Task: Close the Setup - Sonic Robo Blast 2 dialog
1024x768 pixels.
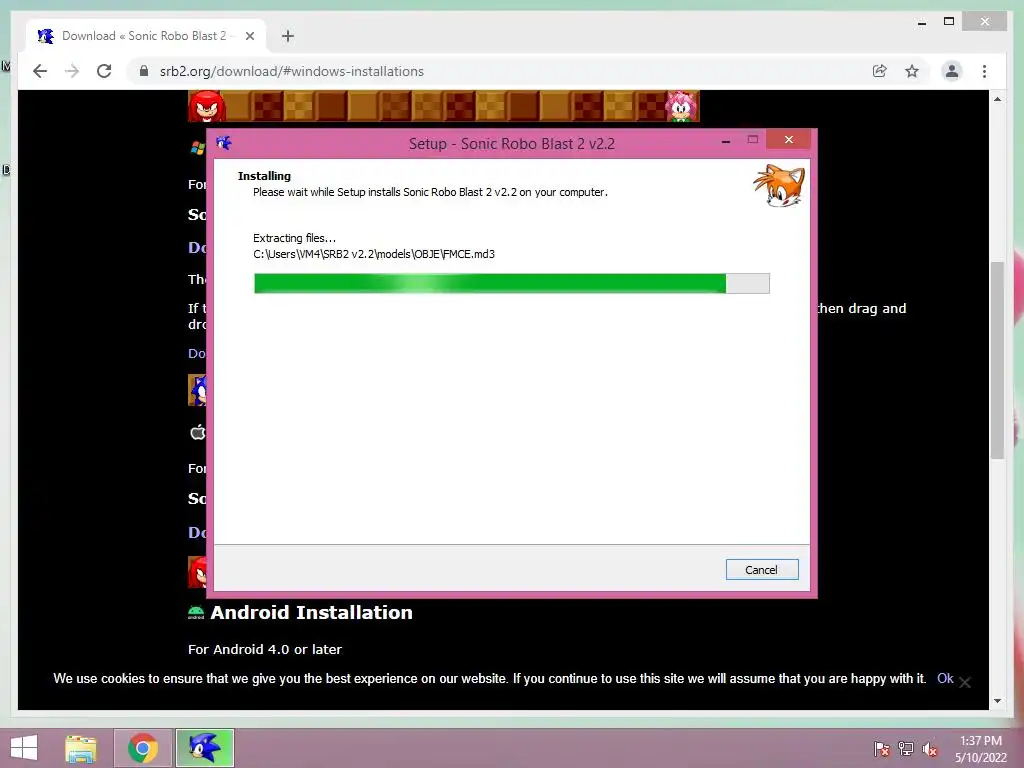Action: tap(789, 140)
